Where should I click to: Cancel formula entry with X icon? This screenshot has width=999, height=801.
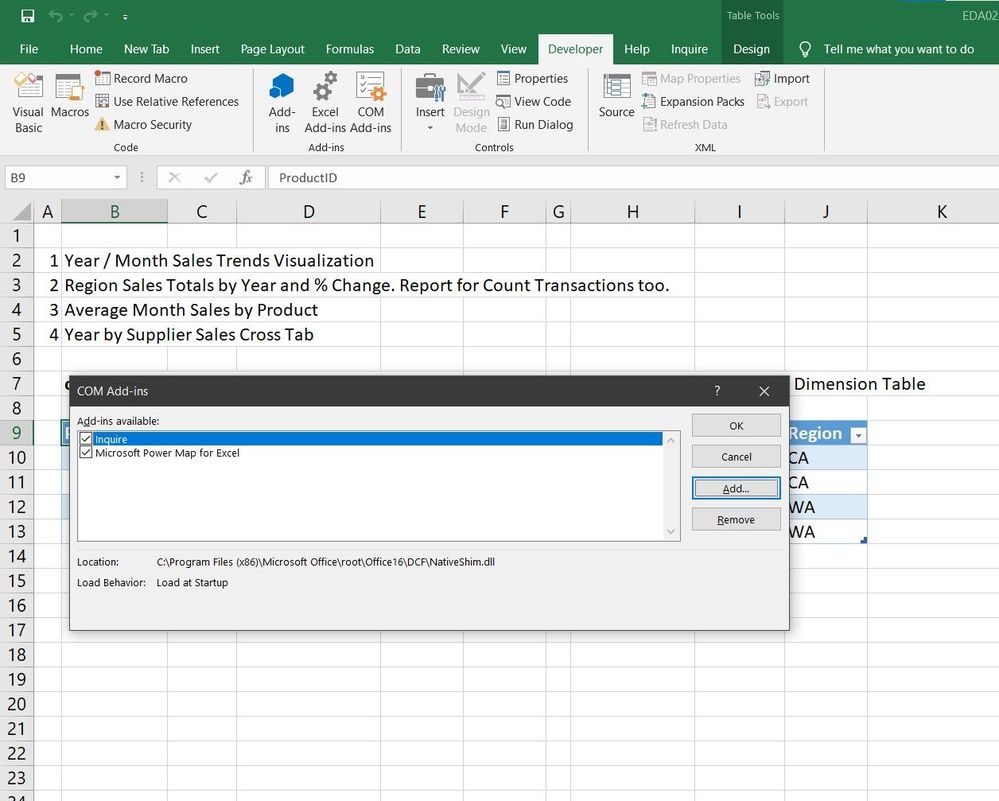click(x=175, y=177)
